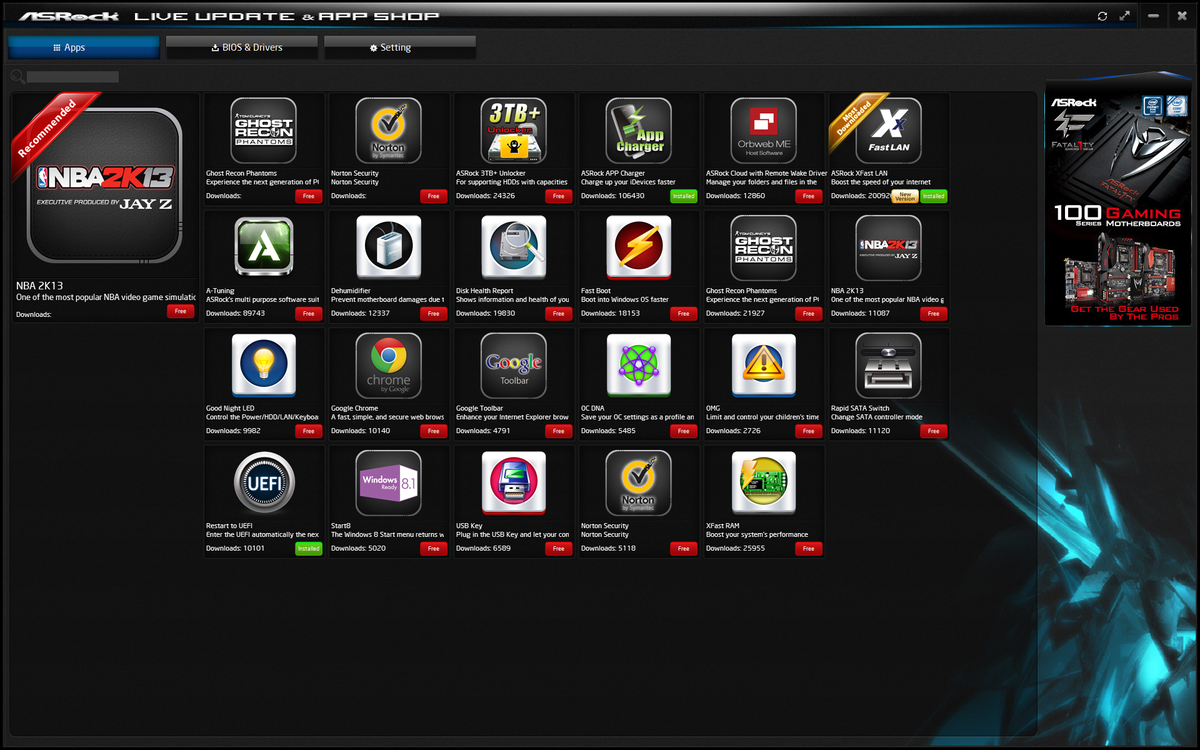Click the 3TB+ Unlocker icon
This screenshot has width=1200, height=750.
(513, 130)
